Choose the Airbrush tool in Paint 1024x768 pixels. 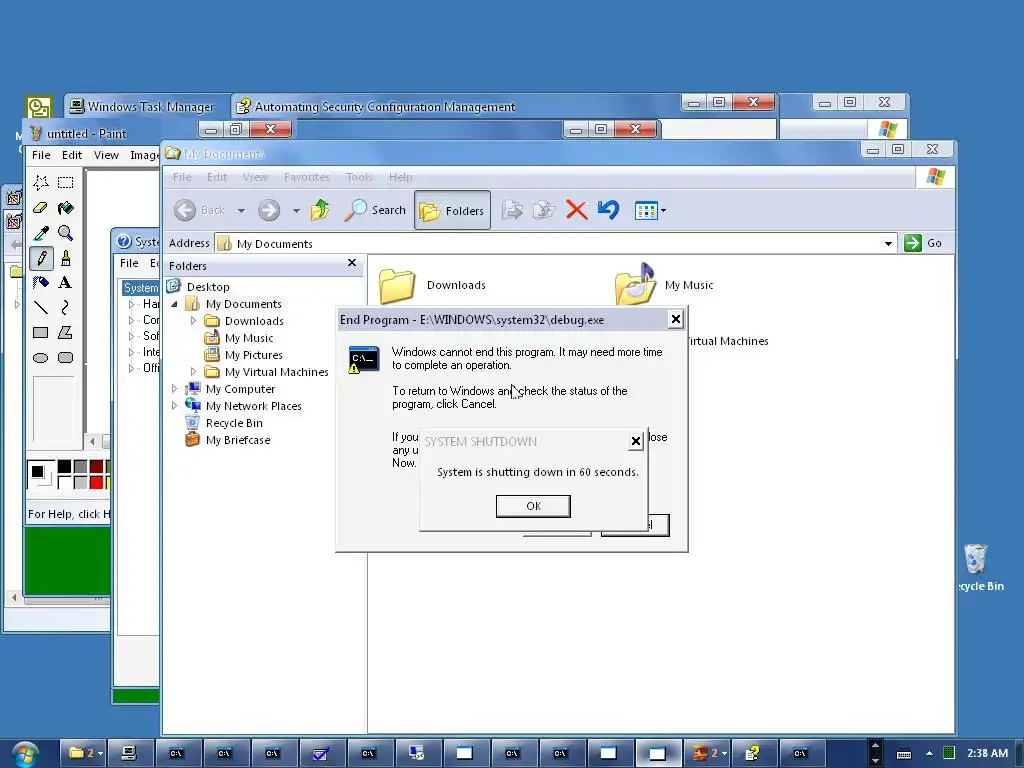click(x=40, y=283)
